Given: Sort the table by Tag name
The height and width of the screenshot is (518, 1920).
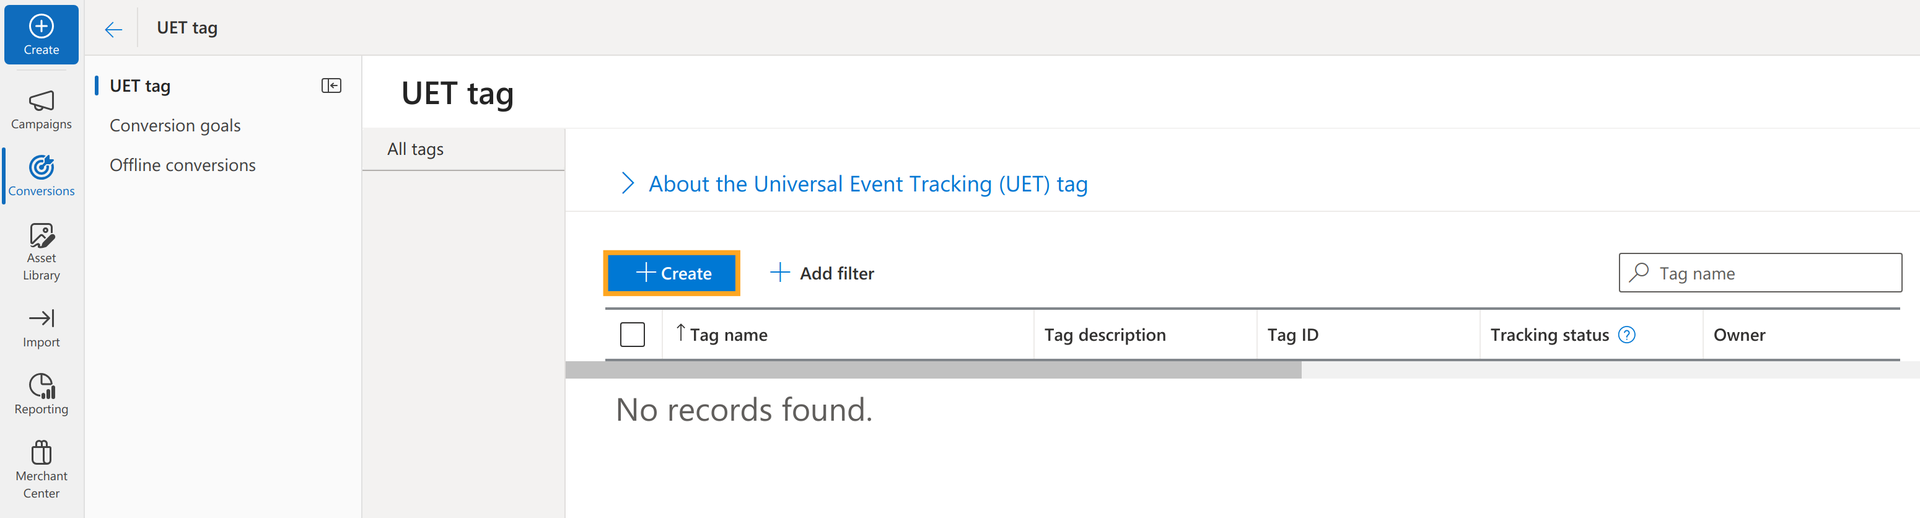Looking at the screenshot, I should (x=728, y=335).
